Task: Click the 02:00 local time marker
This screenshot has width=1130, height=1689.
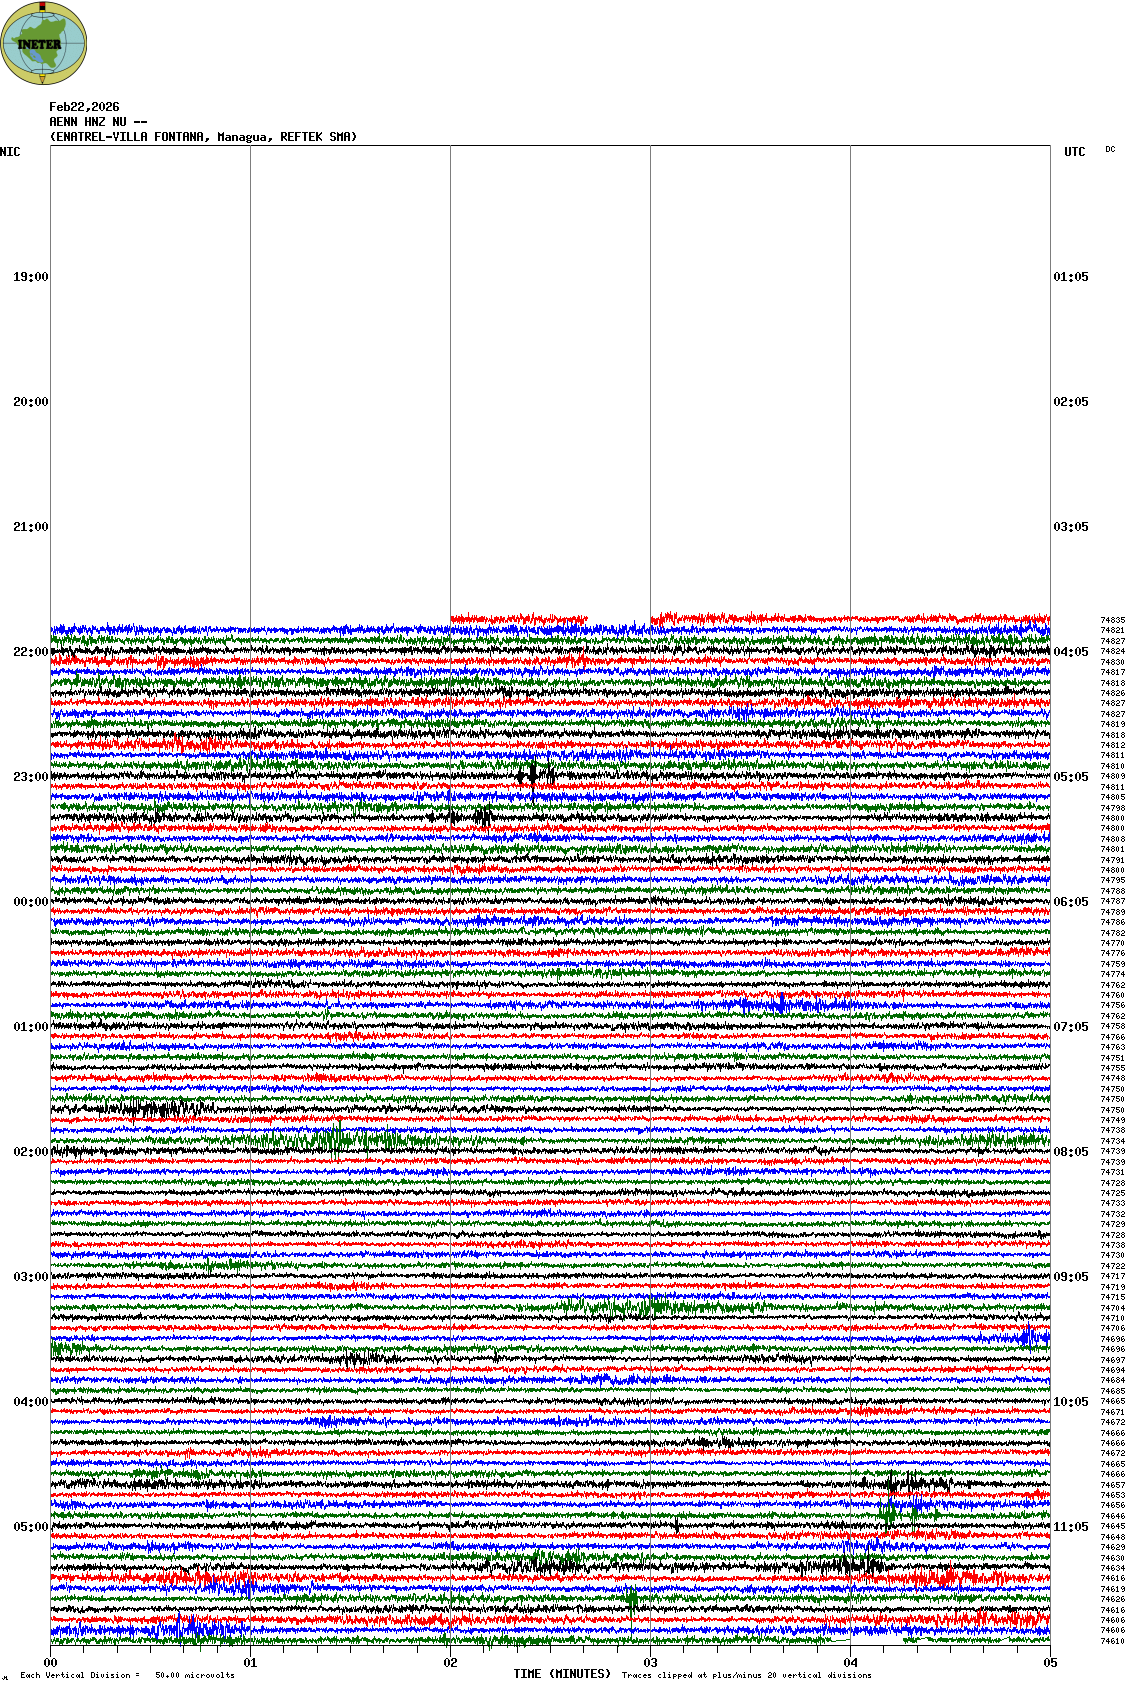Action: coord(30,1152)
